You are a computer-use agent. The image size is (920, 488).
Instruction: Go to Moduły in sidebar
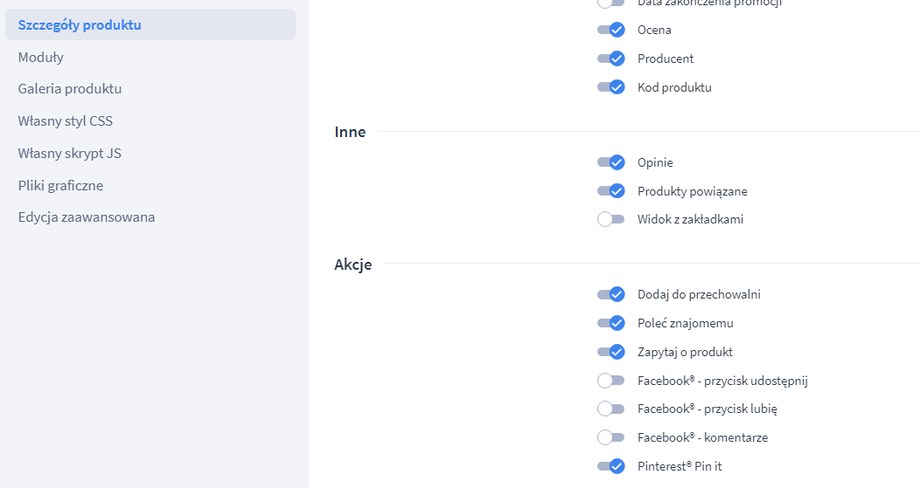[41, 57]
